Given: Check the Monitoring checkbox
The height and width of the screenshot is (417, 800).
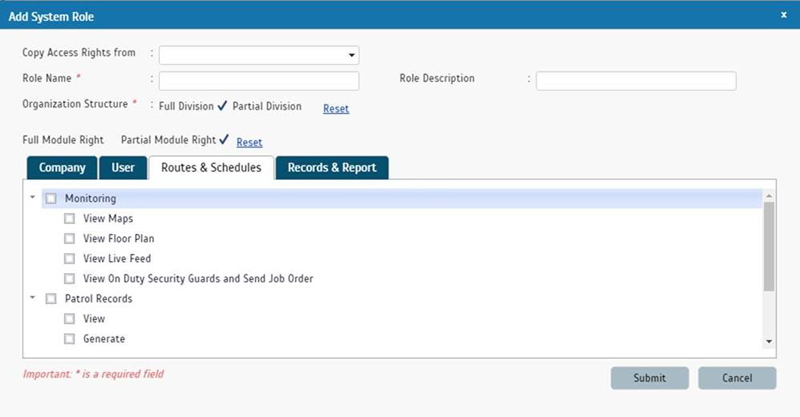Looking at the screenshot, I should 51,199.
